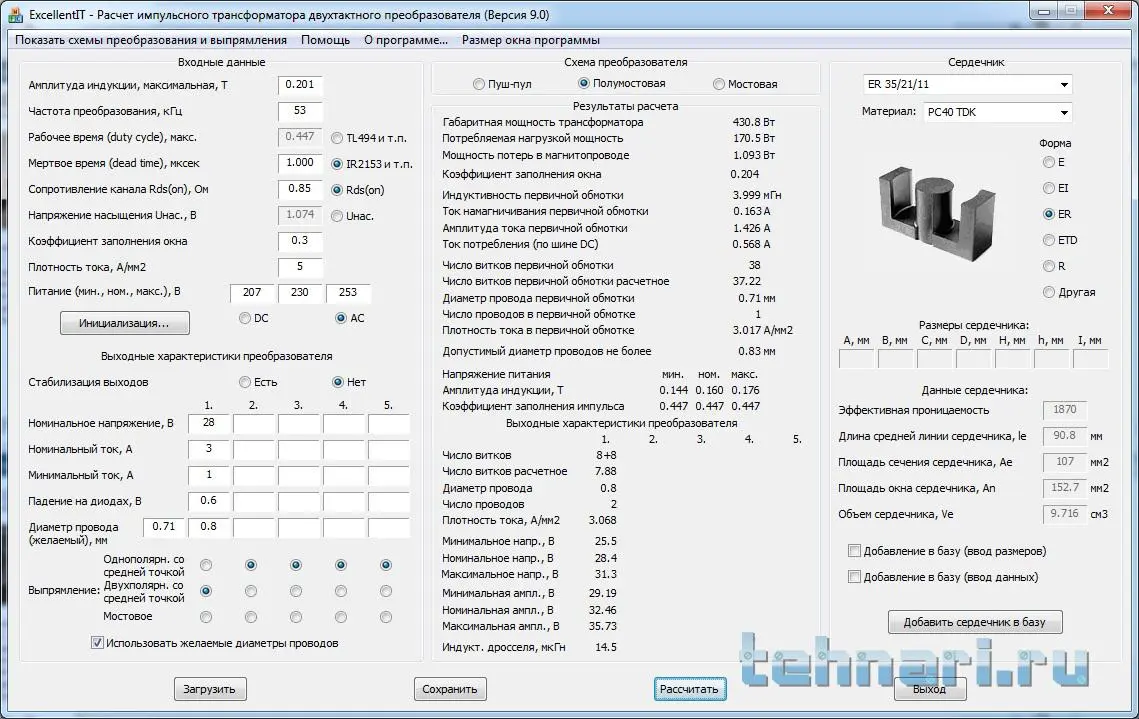This screenshot has width=1139, height=719.
Task: Enable output stabilization Есть option
Action: click(258, 382)
